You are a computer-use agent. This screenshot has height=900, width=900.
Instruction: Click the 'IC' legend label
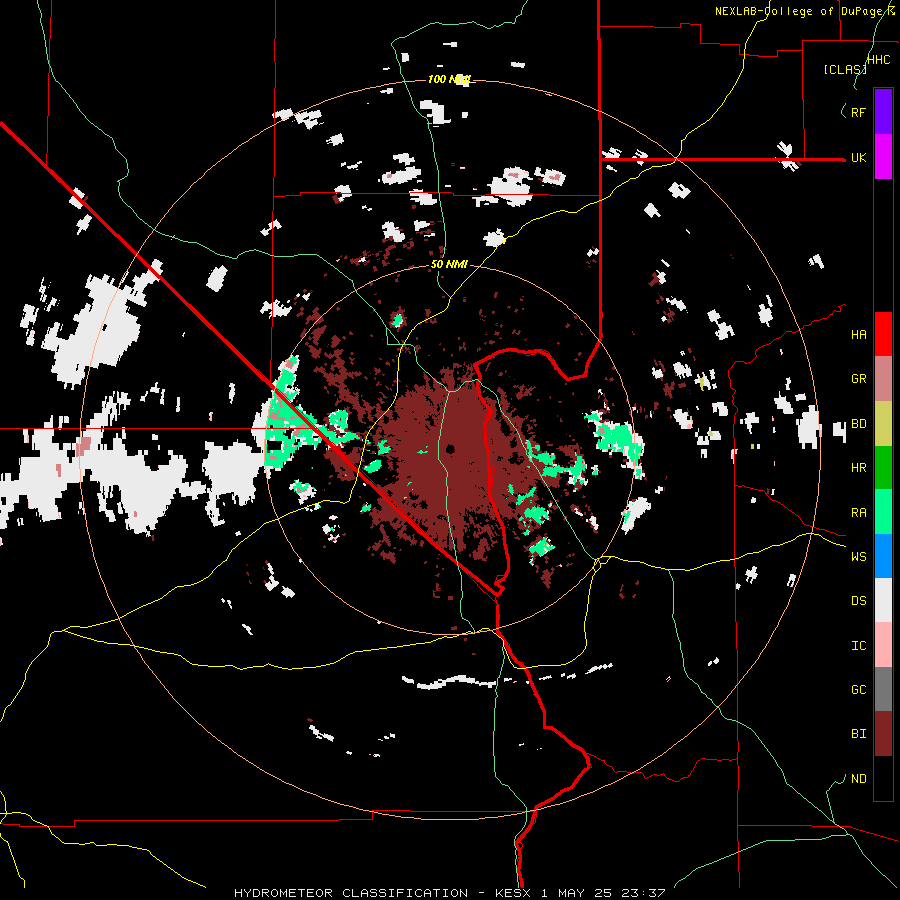coord(858,646)
